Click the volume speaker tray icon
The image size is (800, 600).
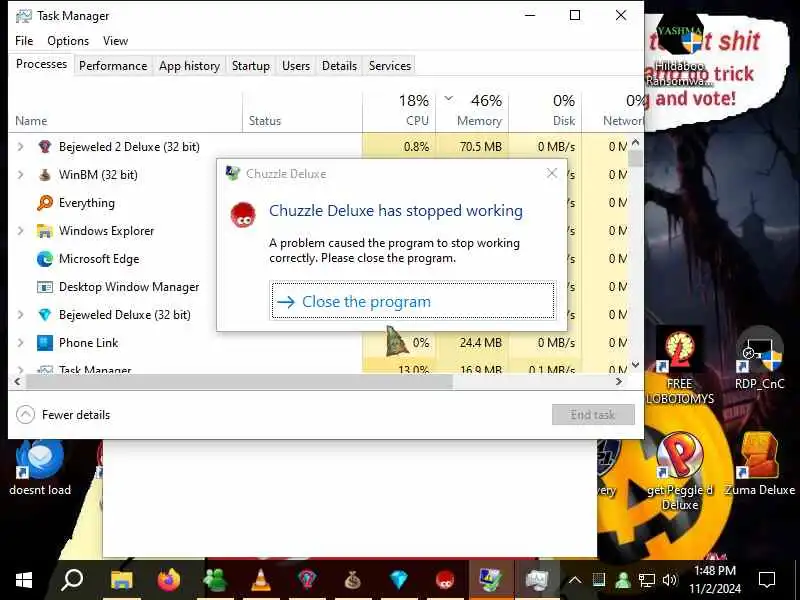669,580
